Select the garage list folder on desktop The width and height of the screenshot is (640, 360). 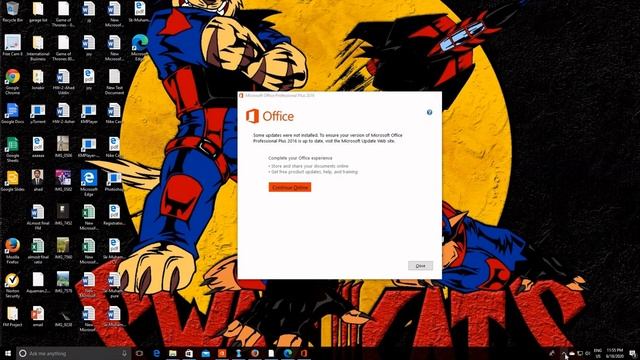(x=38, y=12)
